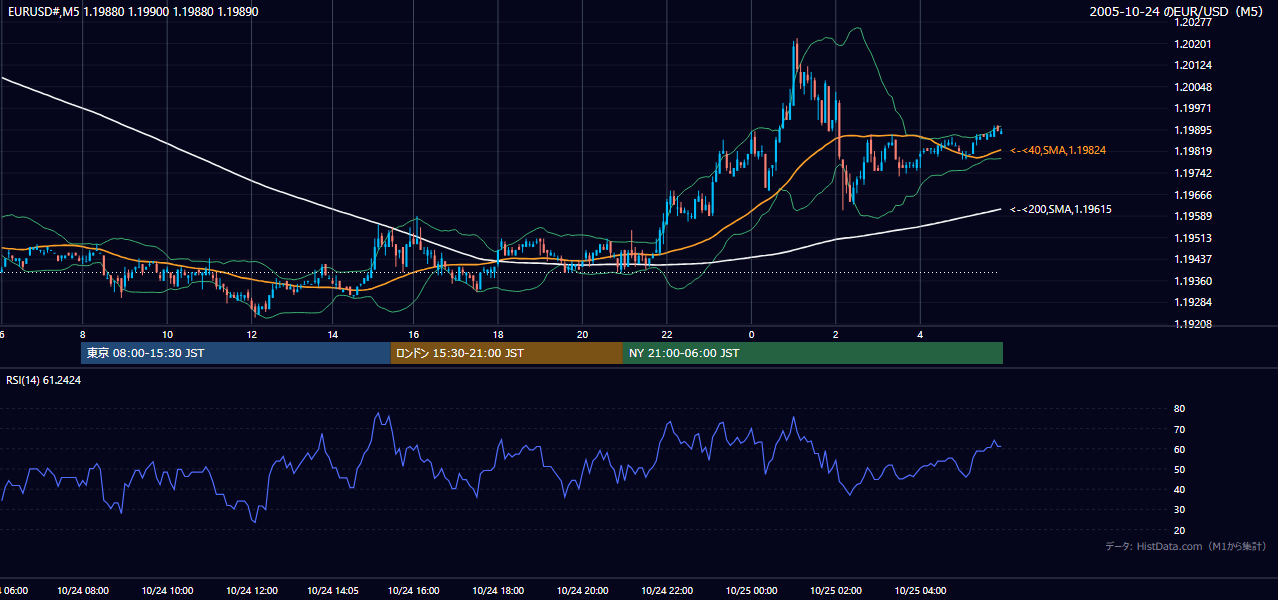Click the RSI(14) 61.2424 indicator label
This screenshot has height=600, width=1278.
[44, 380]
